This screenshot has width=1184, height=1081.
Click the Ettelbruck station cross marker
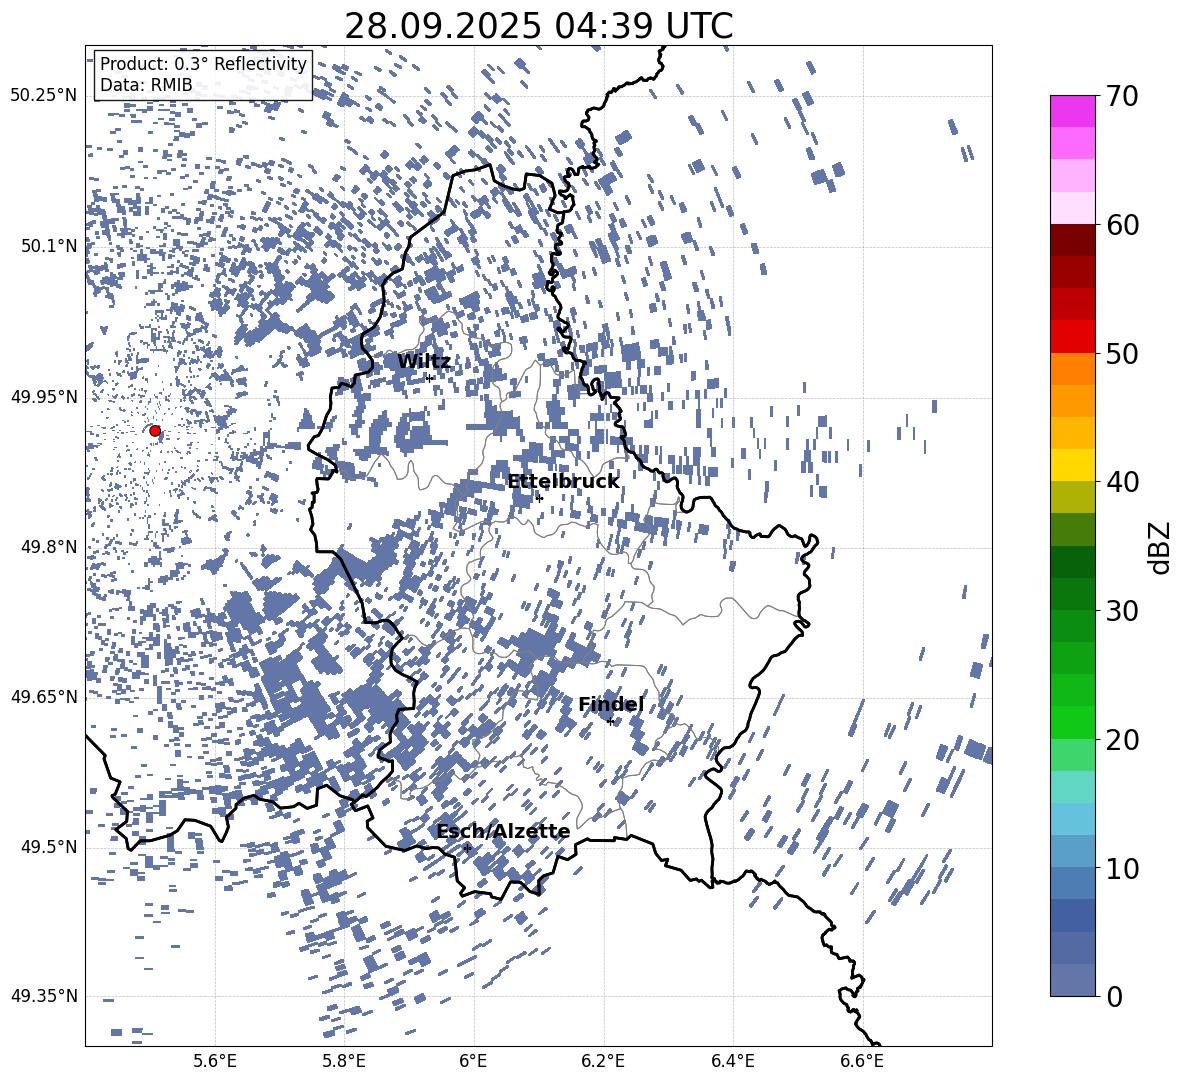click(539, 498)
